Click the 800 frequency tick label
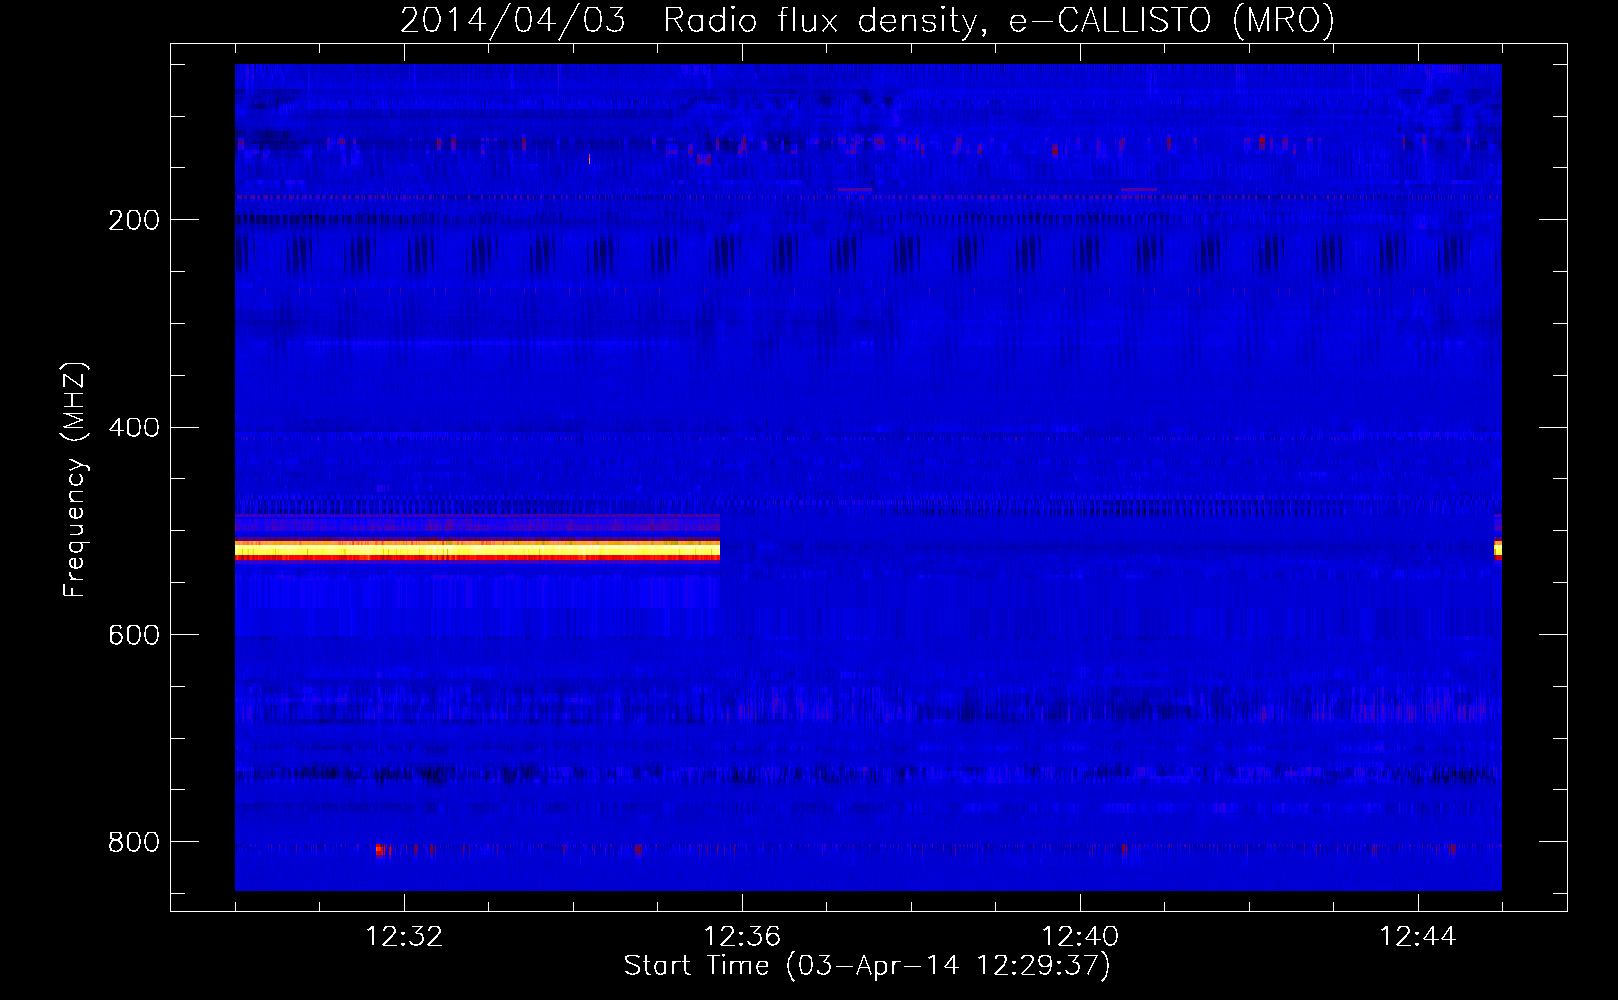This screenshot has height=1000, width=1618. (133, 842)
